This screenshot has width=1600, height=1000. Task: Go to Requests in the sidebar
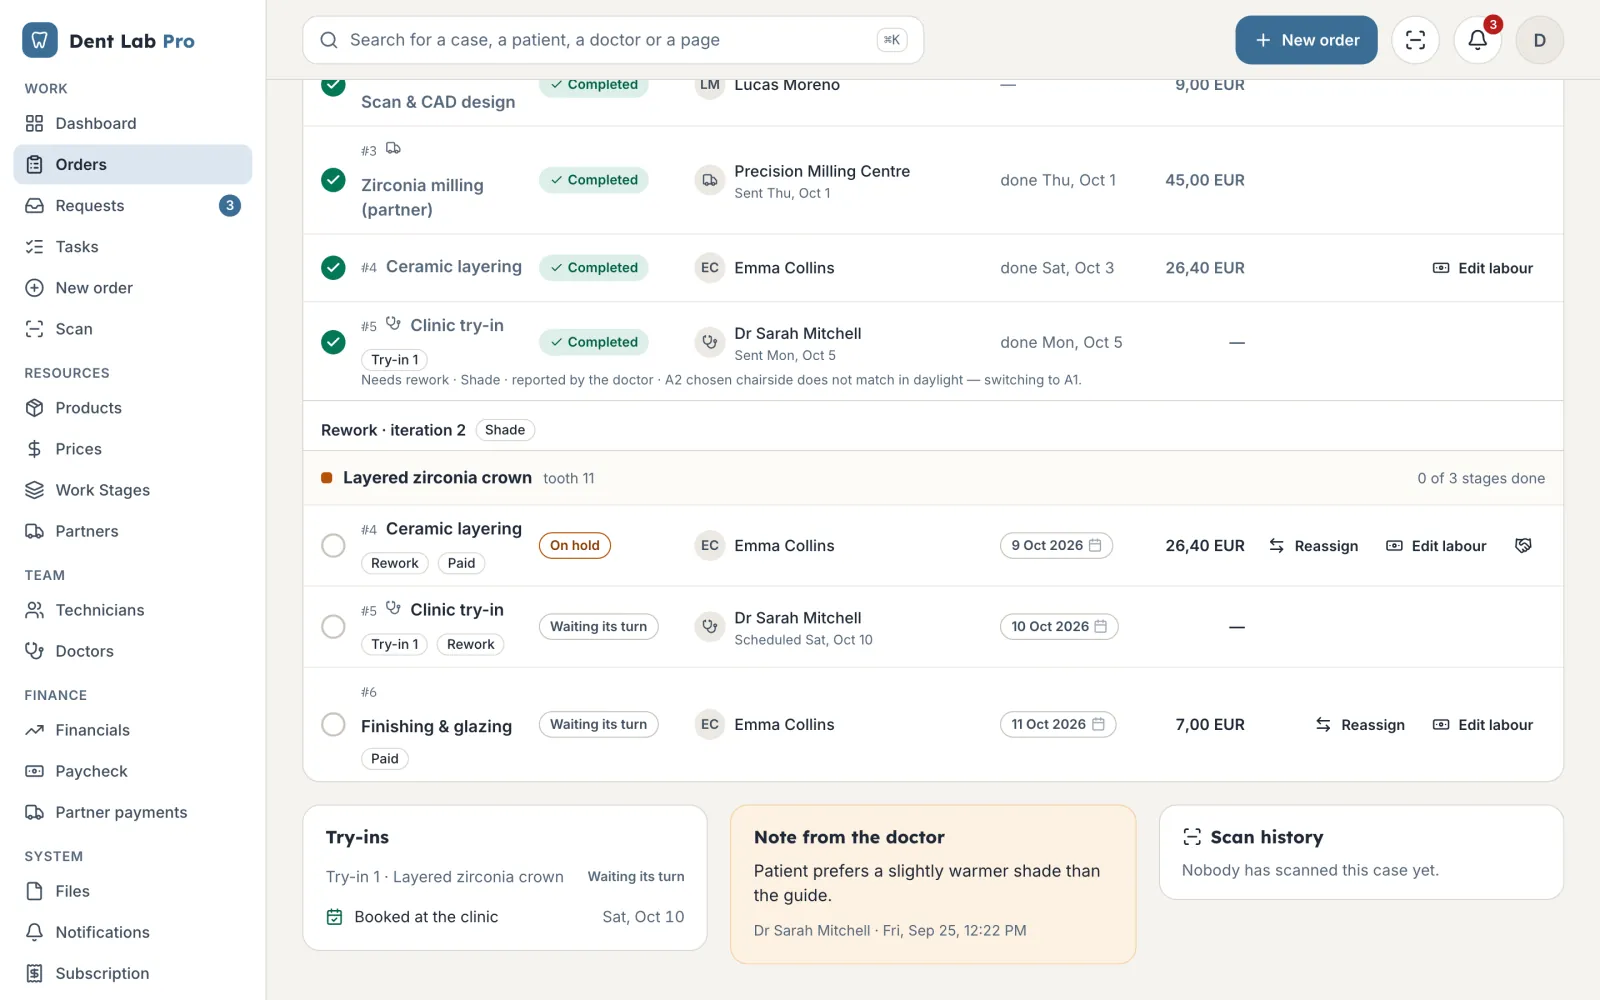(x=133, y=205)
